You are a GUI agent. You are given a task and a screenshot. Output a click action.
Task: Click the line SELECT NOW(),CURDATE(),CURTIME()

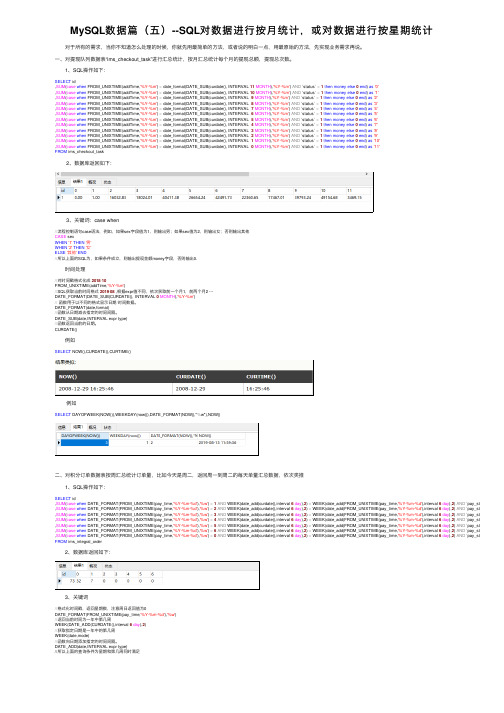point(93,351)
